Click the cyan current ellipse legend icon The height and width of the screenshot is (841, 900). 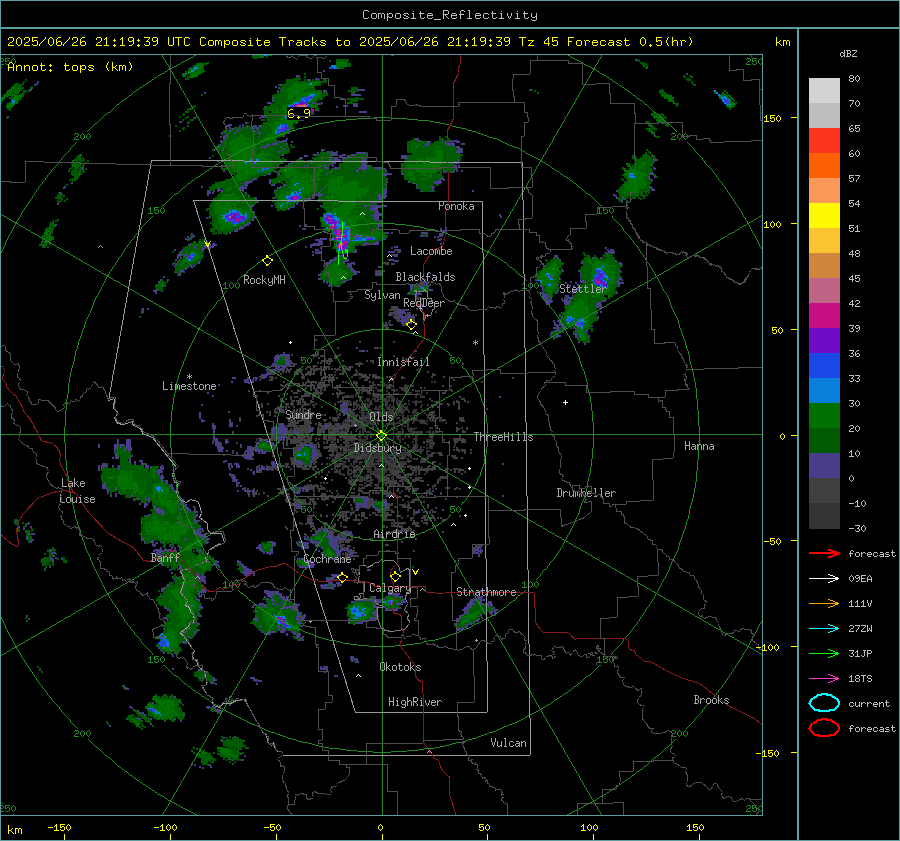coord(824,703)
